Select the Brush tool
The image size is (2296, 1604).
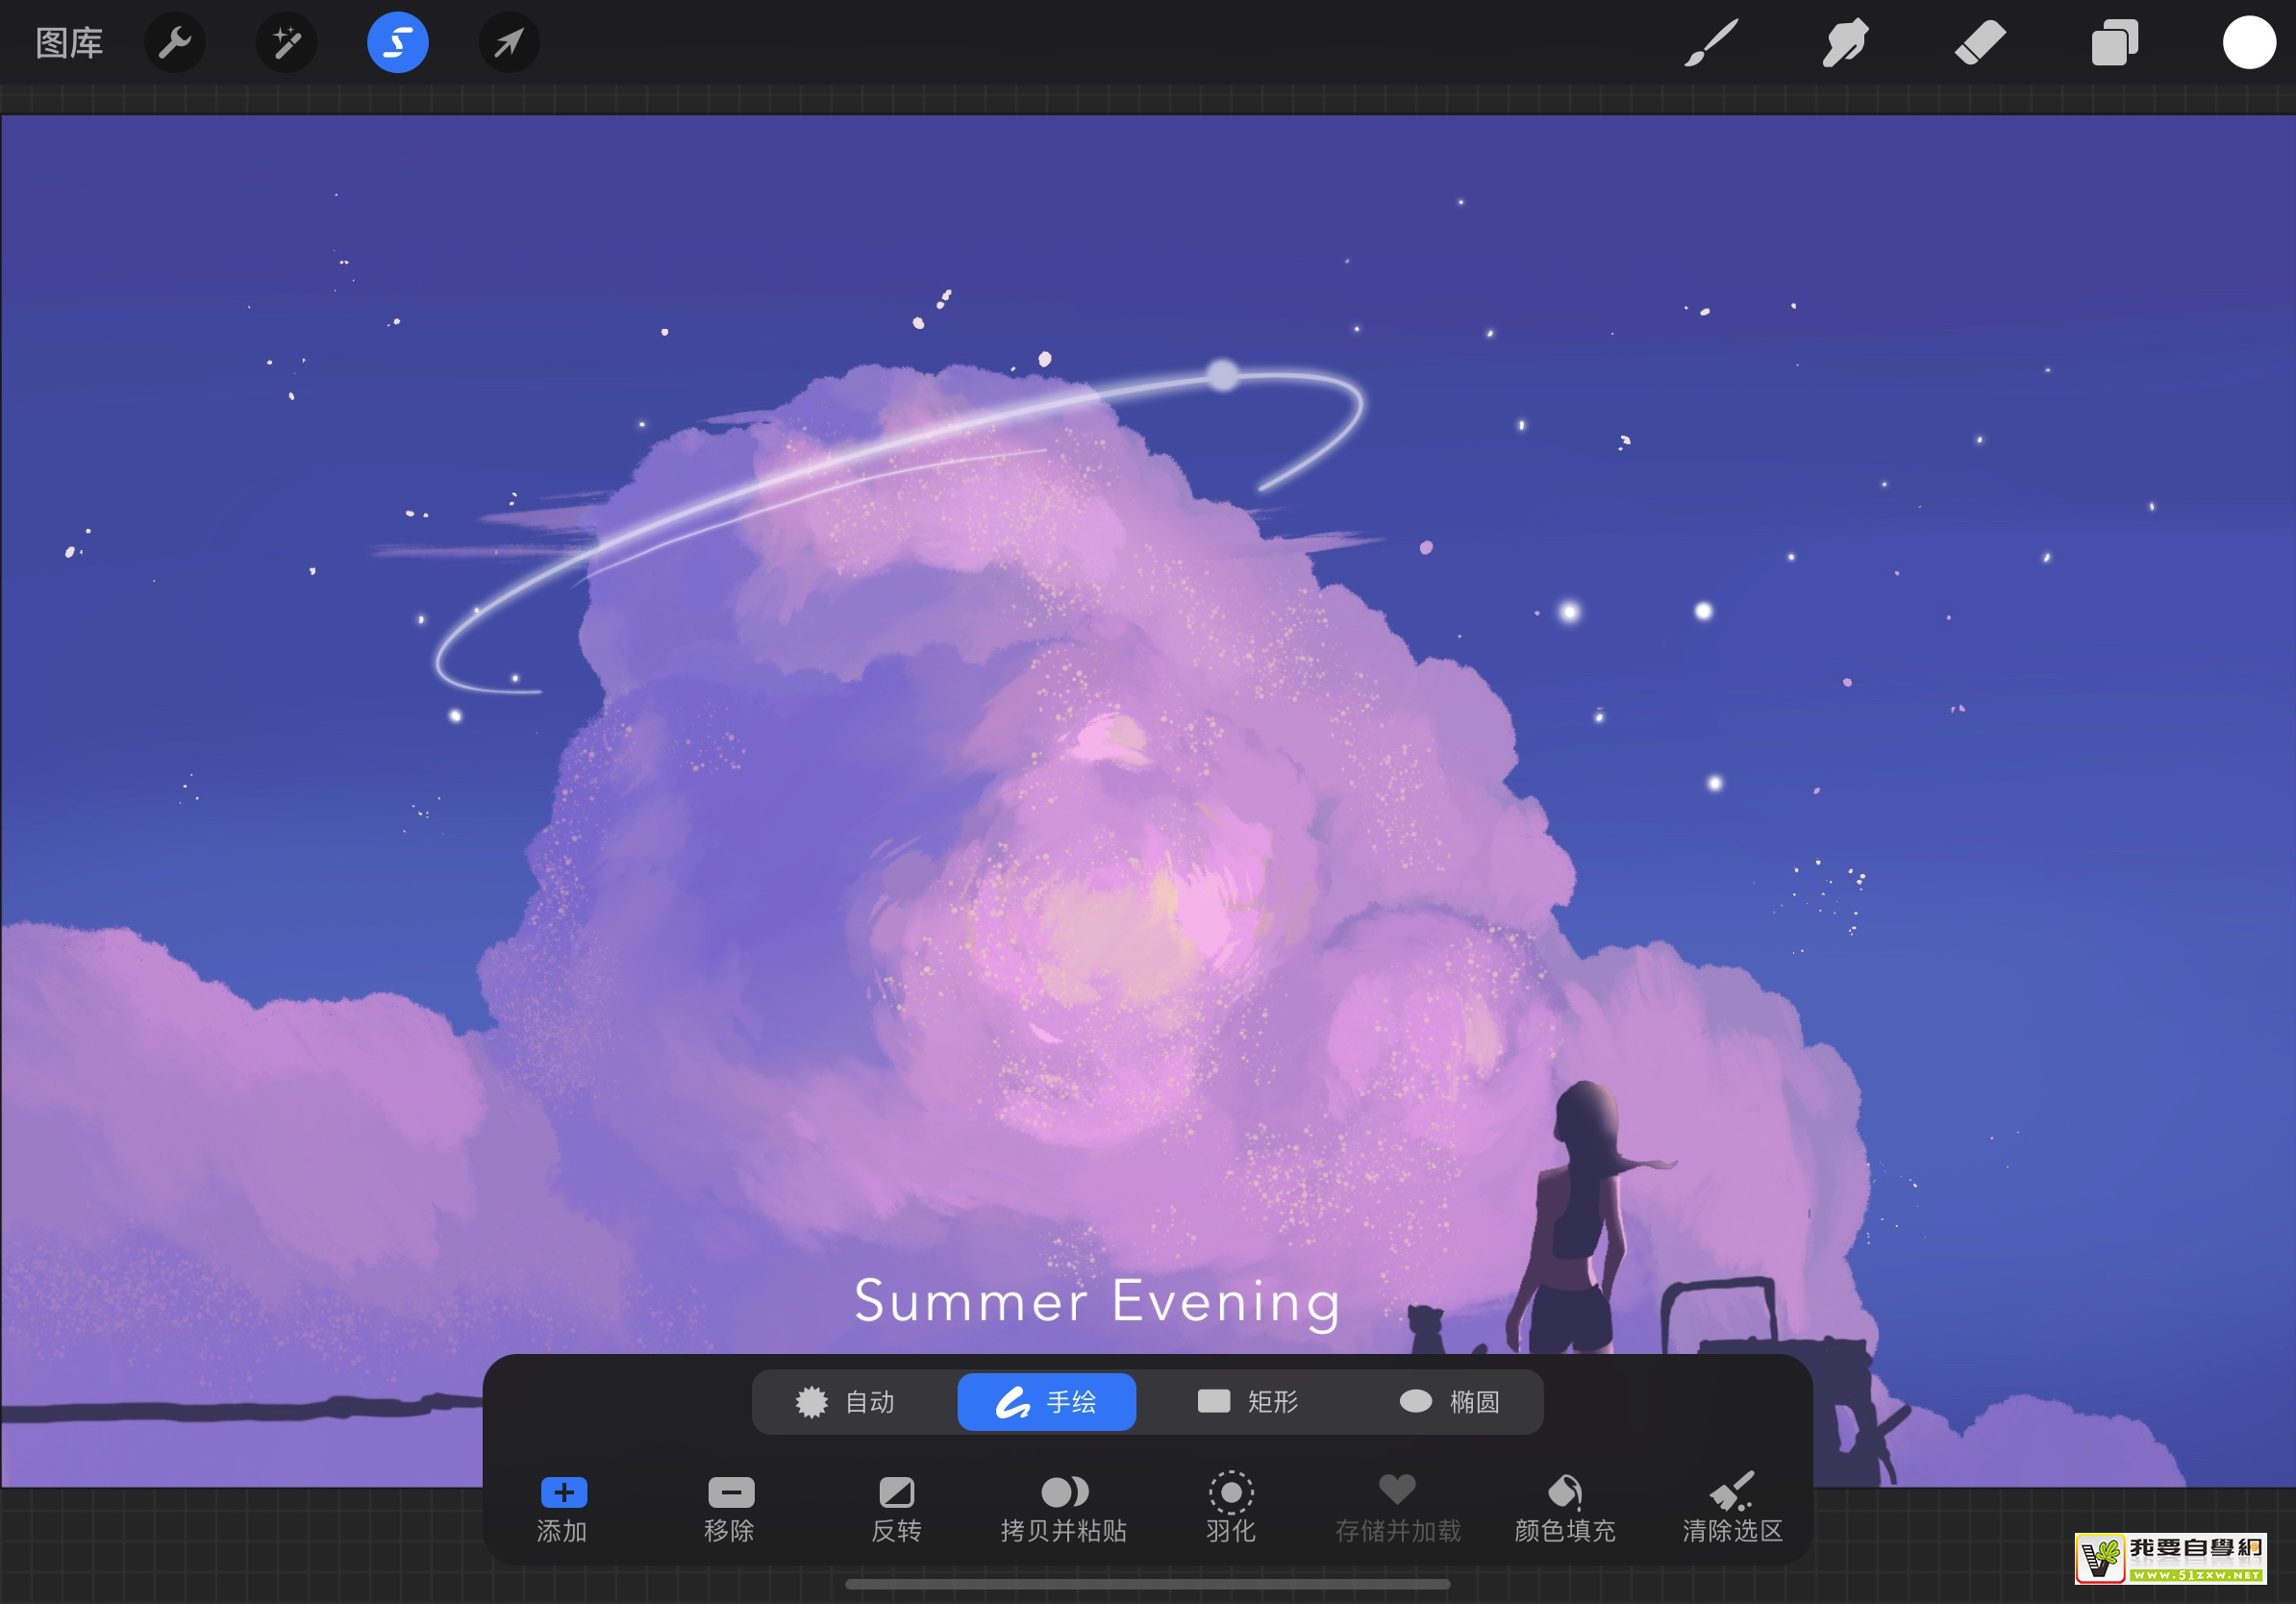tap(1711, 43)
